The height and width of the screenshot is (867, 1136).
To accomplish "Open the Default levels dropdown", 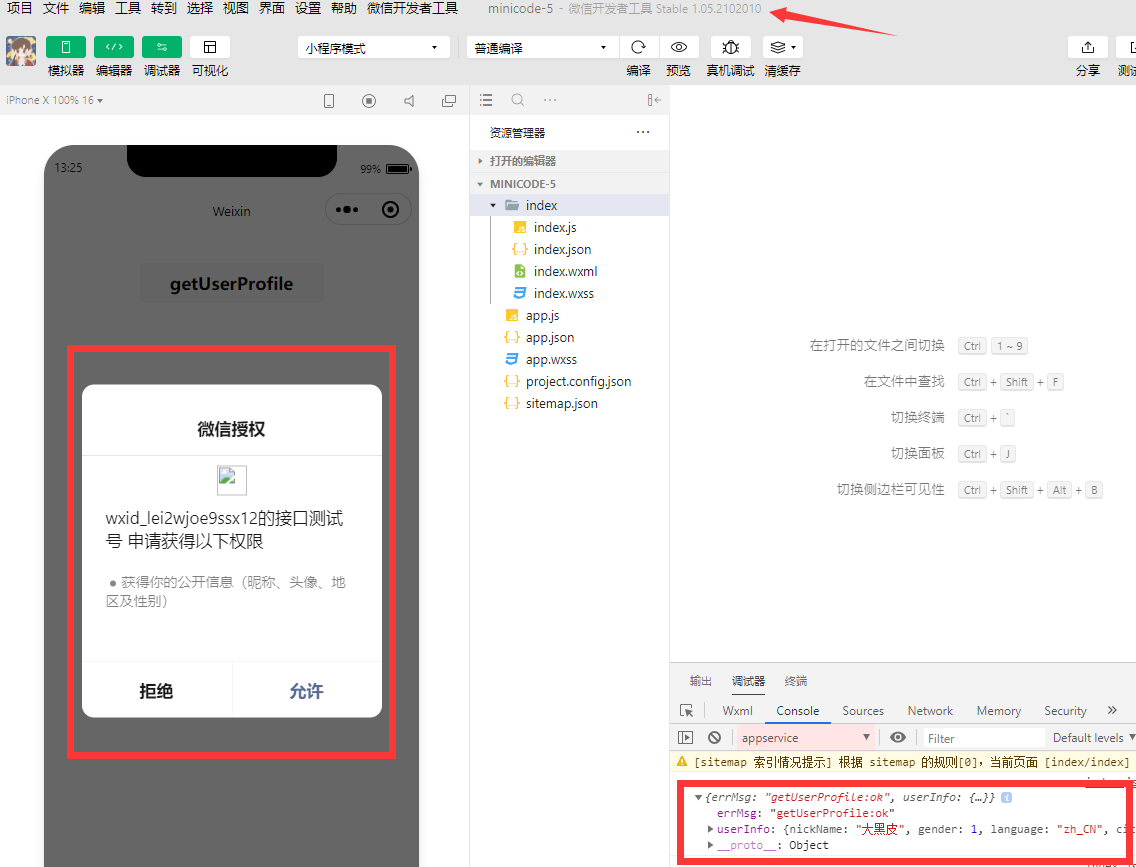I will click(x=1093, y=737).
